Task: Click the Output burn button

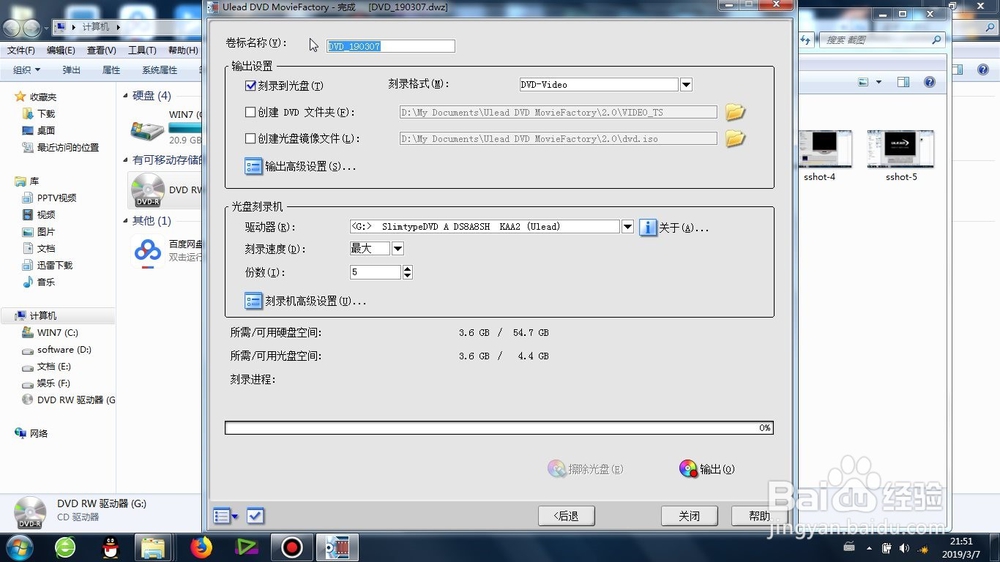Action: [x=707, y=469]
